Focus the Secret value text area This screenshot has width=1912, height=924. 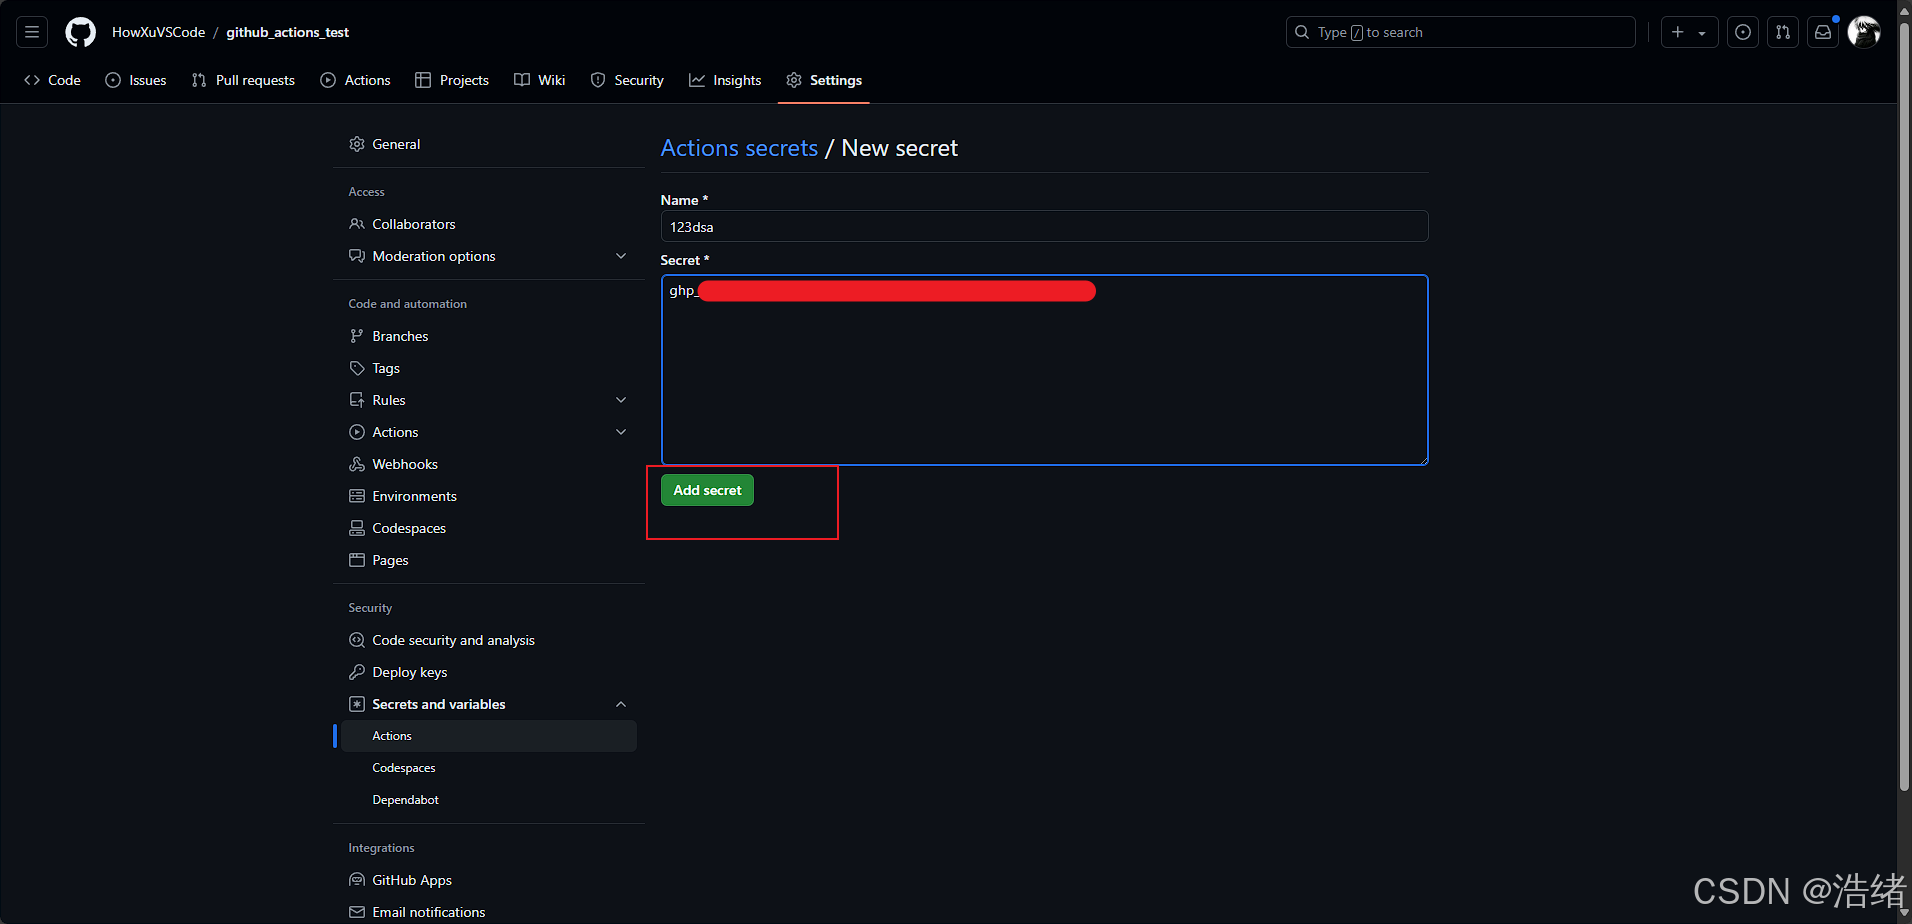(1044, 380)
